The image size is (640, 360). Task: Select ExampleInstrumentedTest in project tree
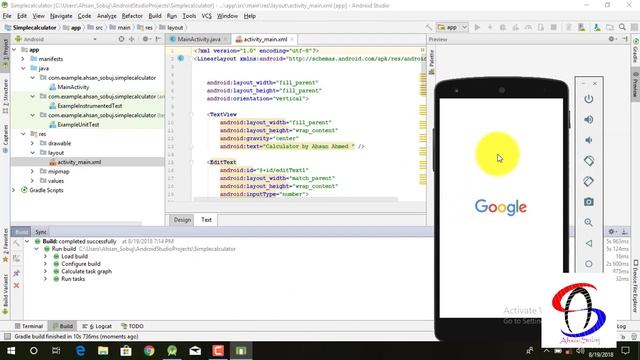tap(90, 106)
